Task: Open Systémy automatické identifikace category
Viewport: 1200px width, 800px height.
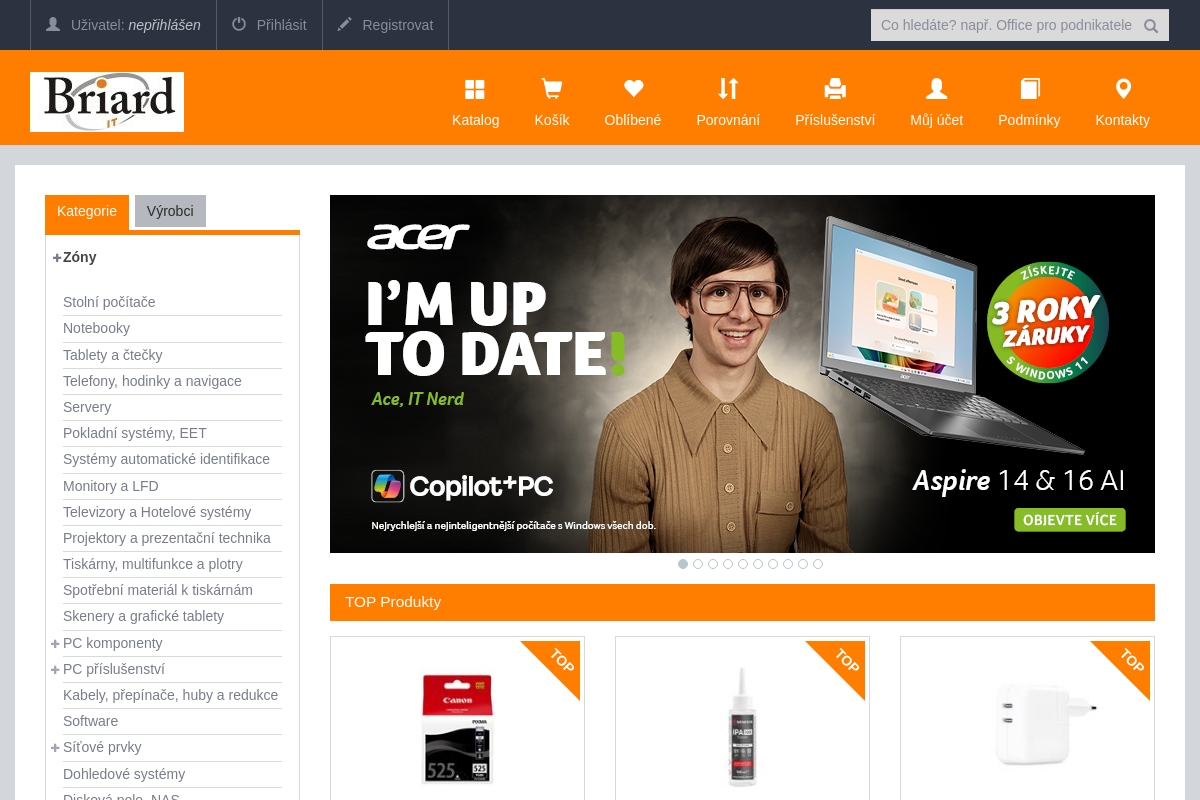Action: (x=166, y=459)
